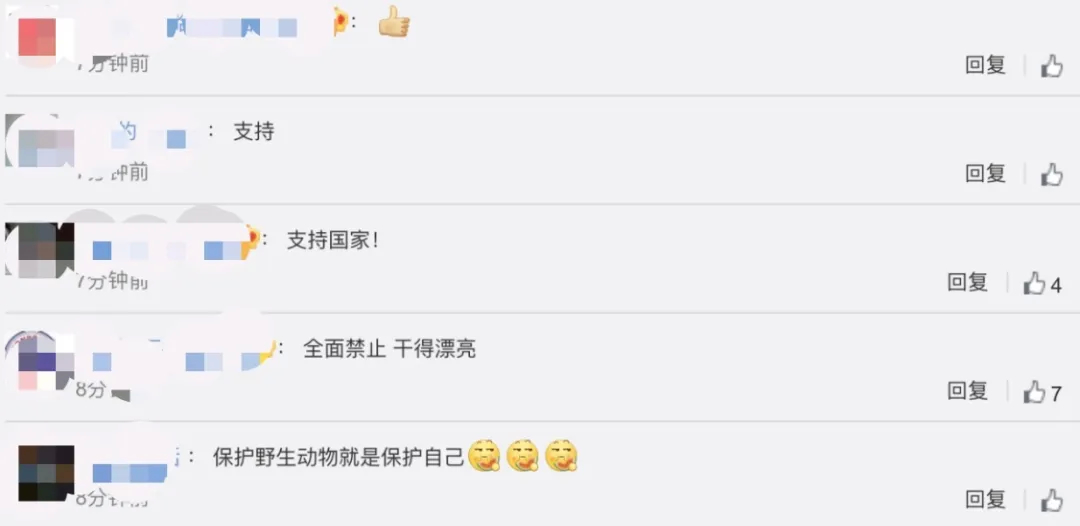Like the 保护野生动物就是保护自己 comment
The height and width of the screenshot is (526, 1080).
(x=1052, y=501)
